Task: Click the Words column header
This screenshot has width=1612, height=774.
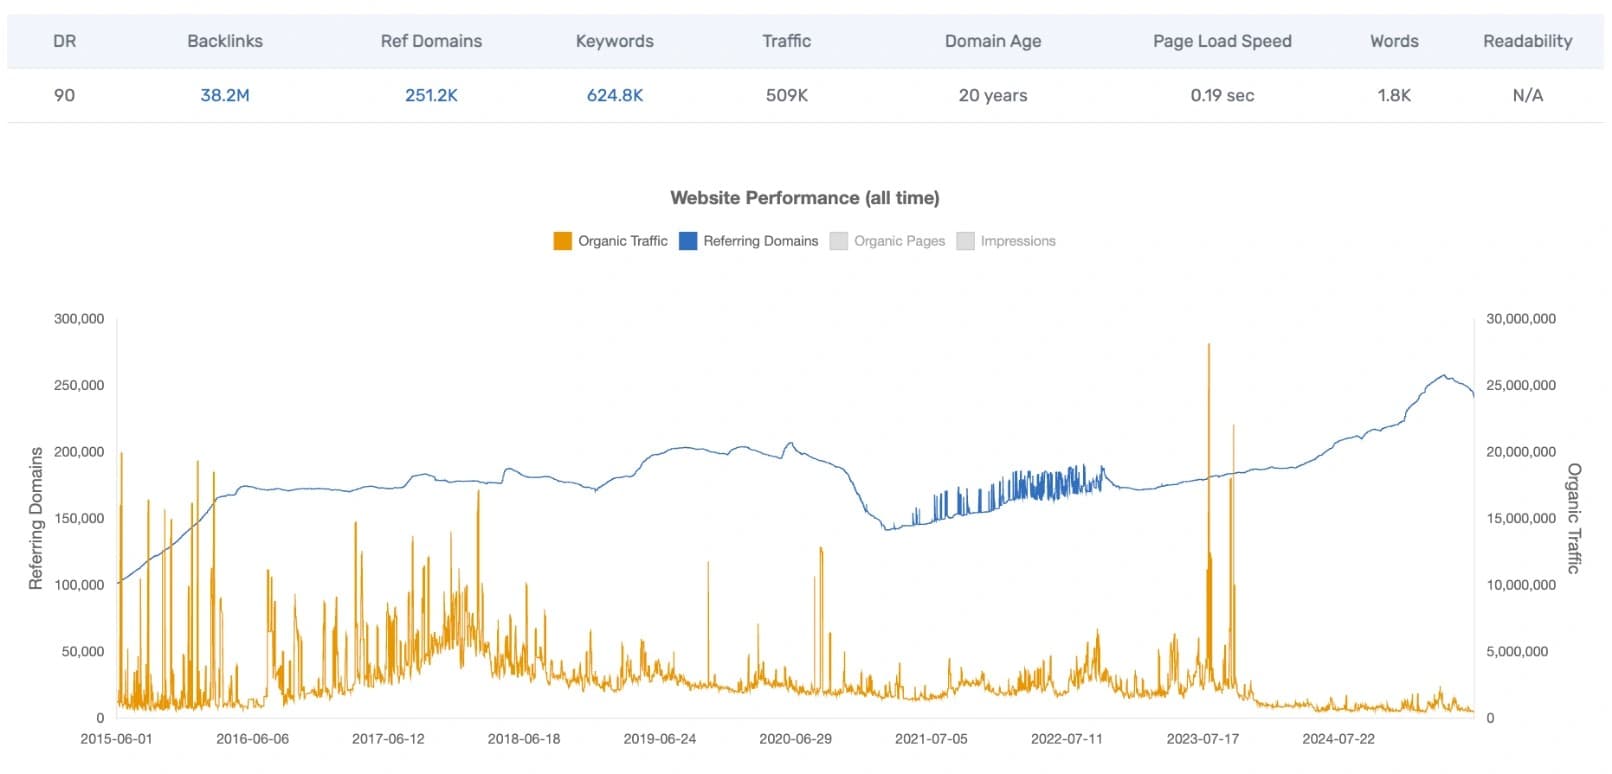Action: point(1394,41)
